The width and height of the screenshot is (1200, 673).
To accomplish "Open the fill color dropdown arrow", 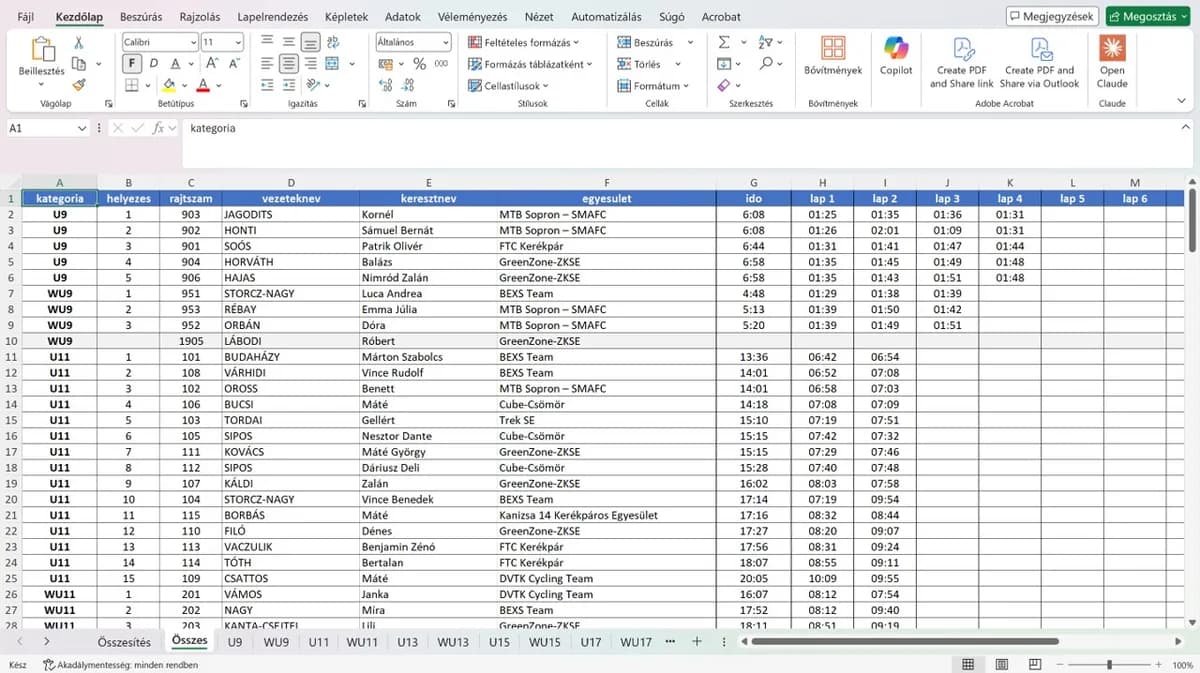I will click(184, 86).
